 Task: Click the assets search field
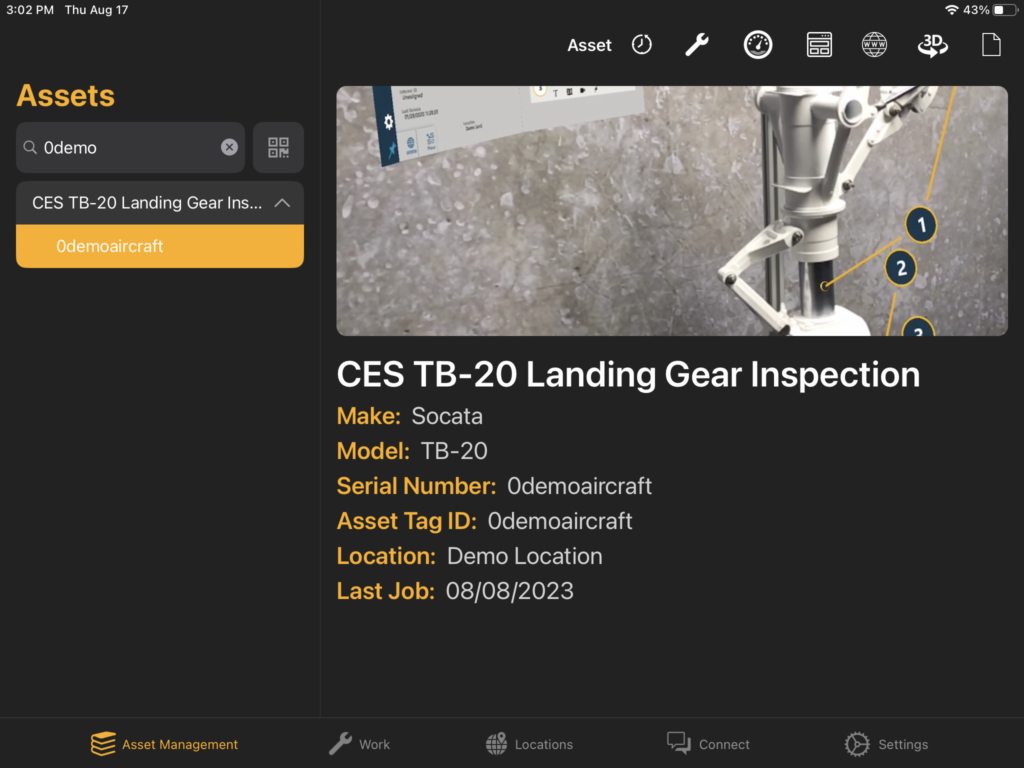tap(131, 148)
